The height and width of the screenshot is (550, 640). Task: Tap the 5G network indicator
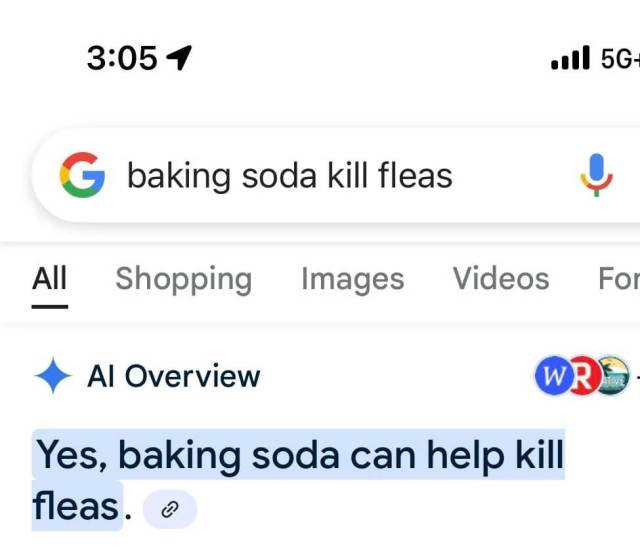[620, 59]
